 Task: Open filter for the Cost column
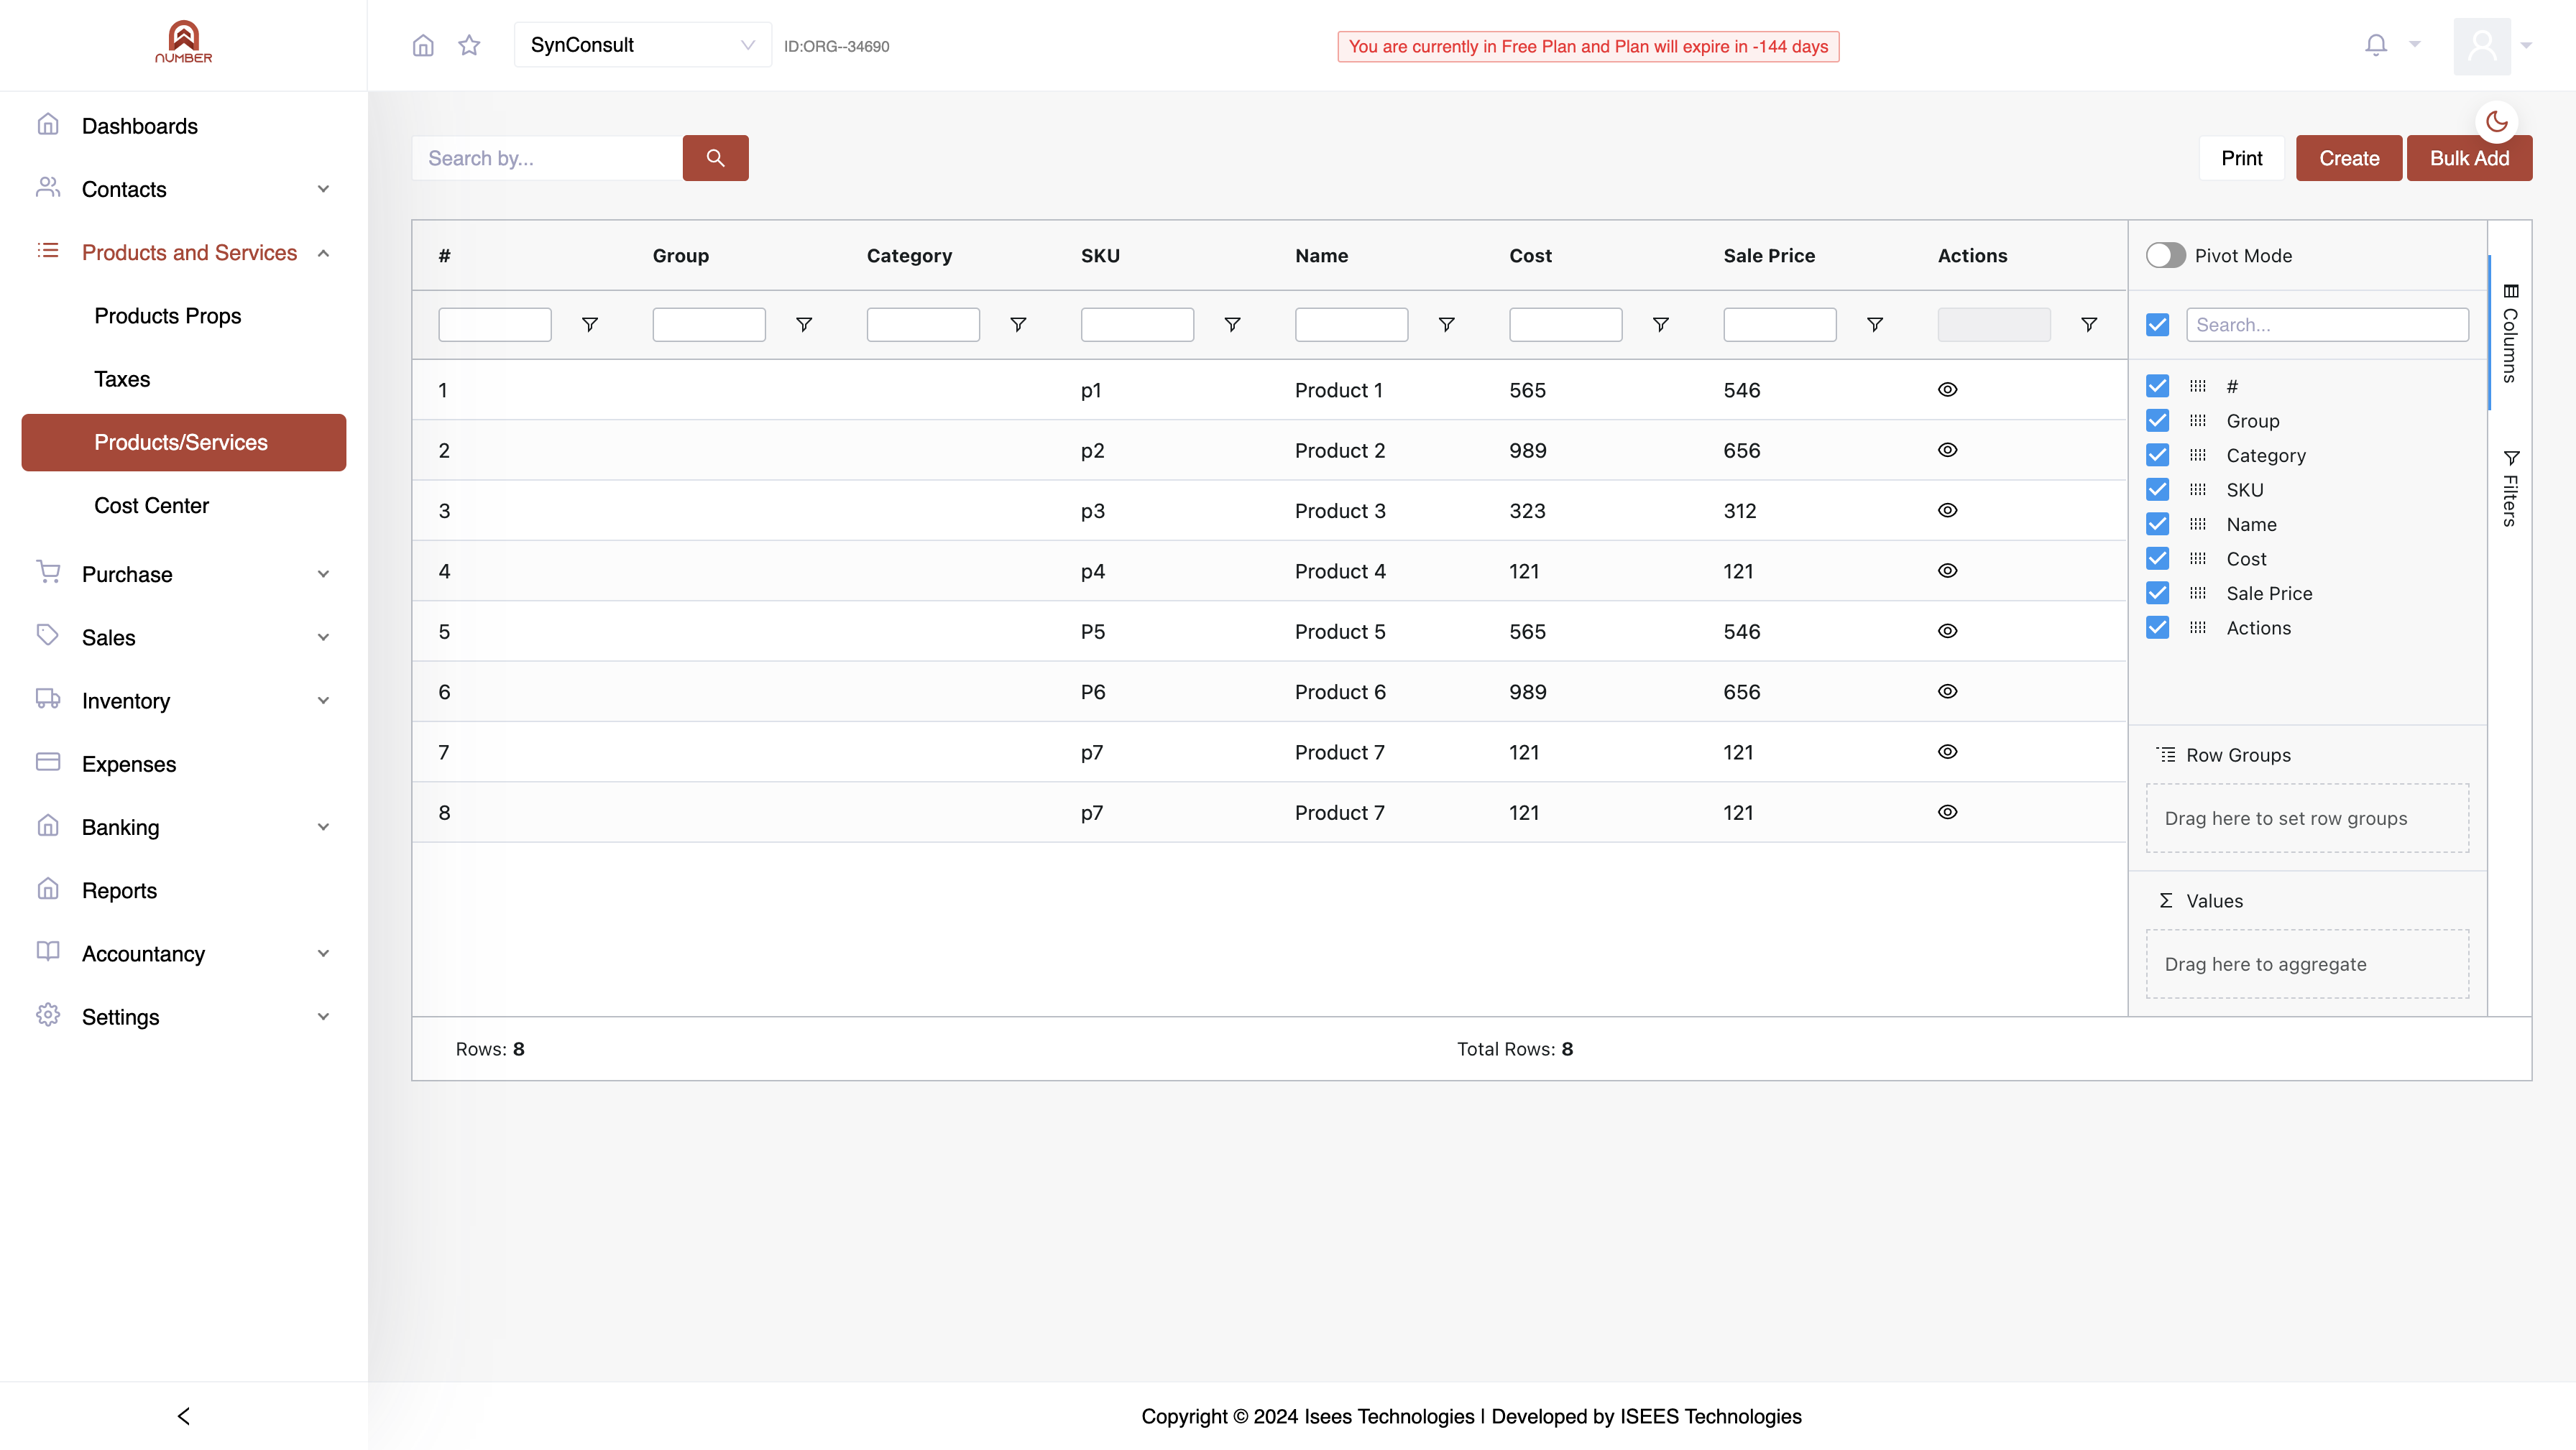tap(1660, 325)
